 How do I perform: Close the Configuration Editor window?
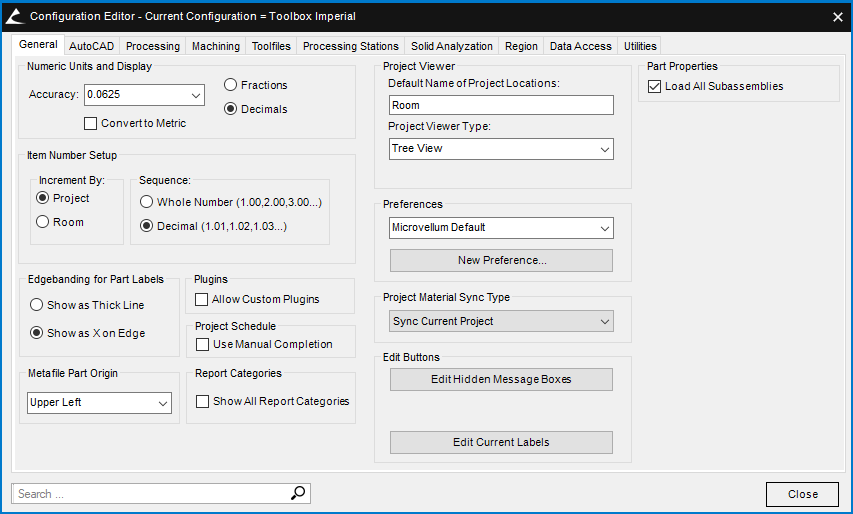[837, 16]
